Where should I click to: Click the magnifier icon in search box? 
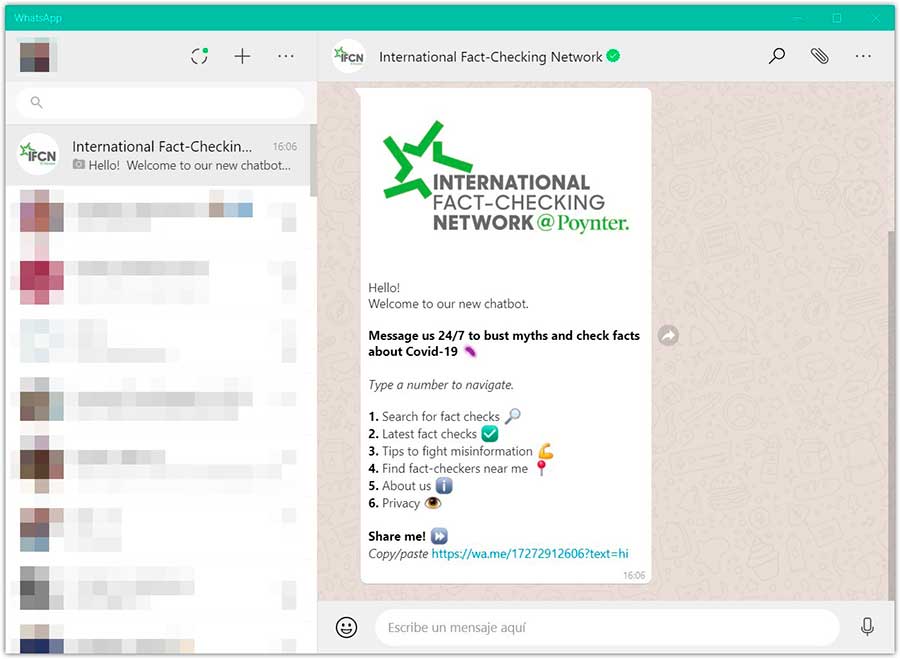(36, 102)
